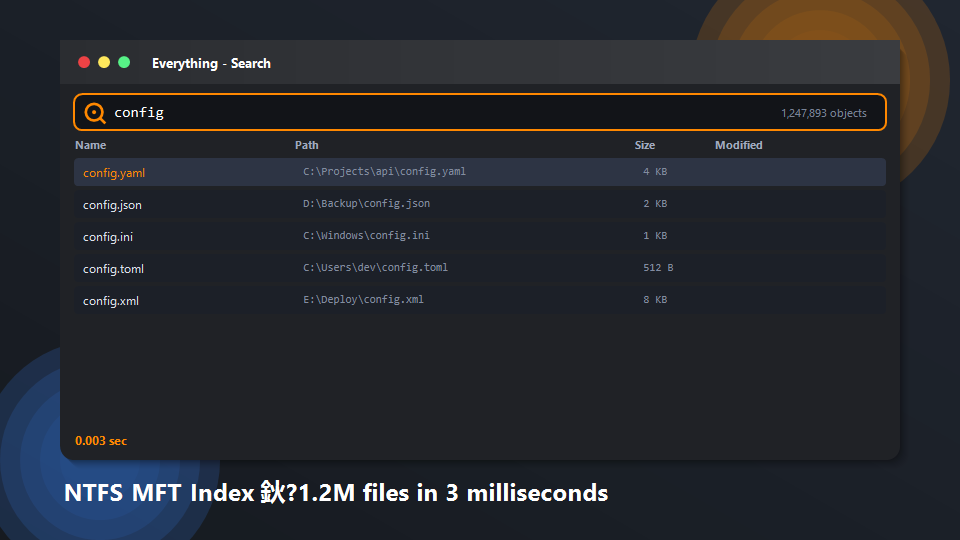
Task: Click the 'Everything - Search' window title
Action: pyautogui.click(x=211, y=63)
